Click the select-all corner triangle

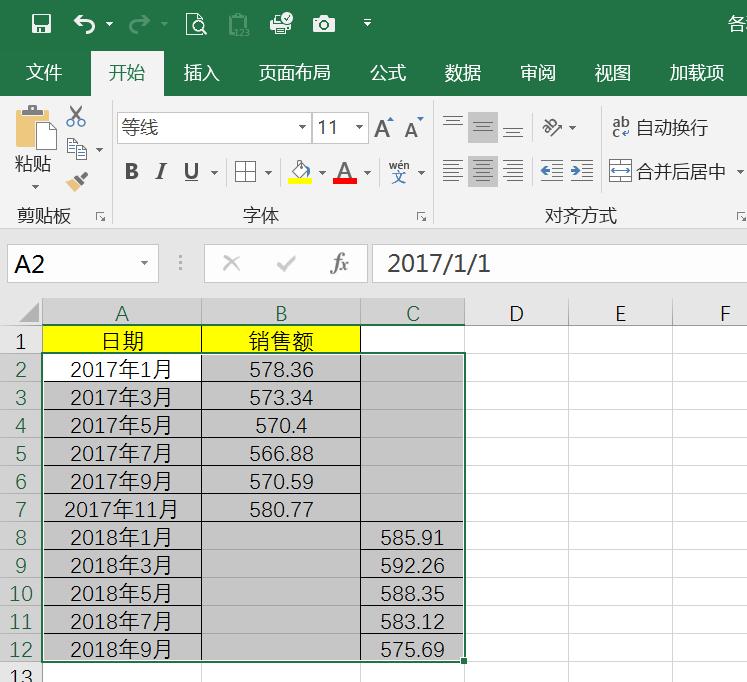click(x=29, y=313)
